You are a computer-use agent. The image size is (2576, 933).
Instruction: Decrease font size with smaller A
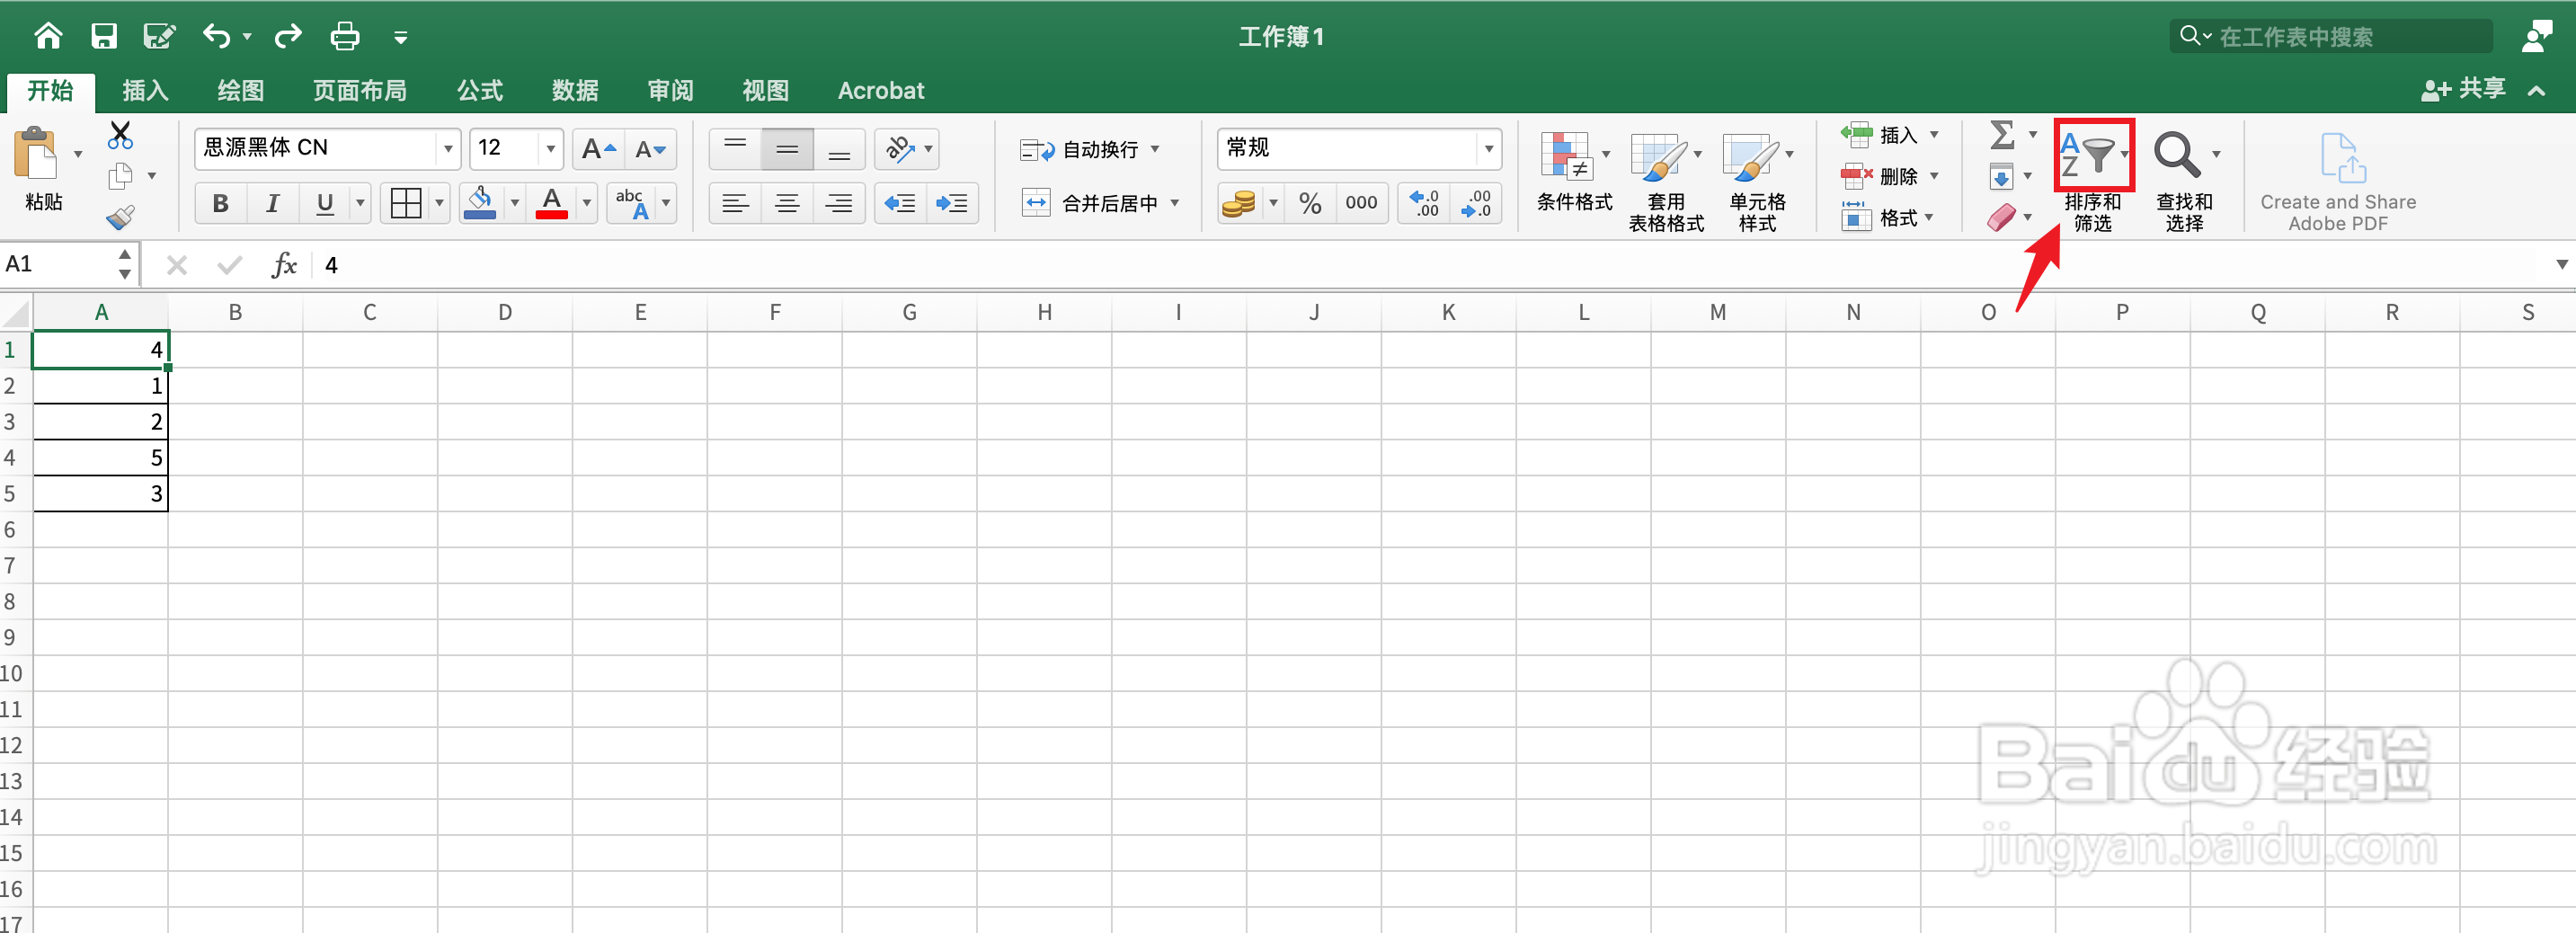[651, 149]
